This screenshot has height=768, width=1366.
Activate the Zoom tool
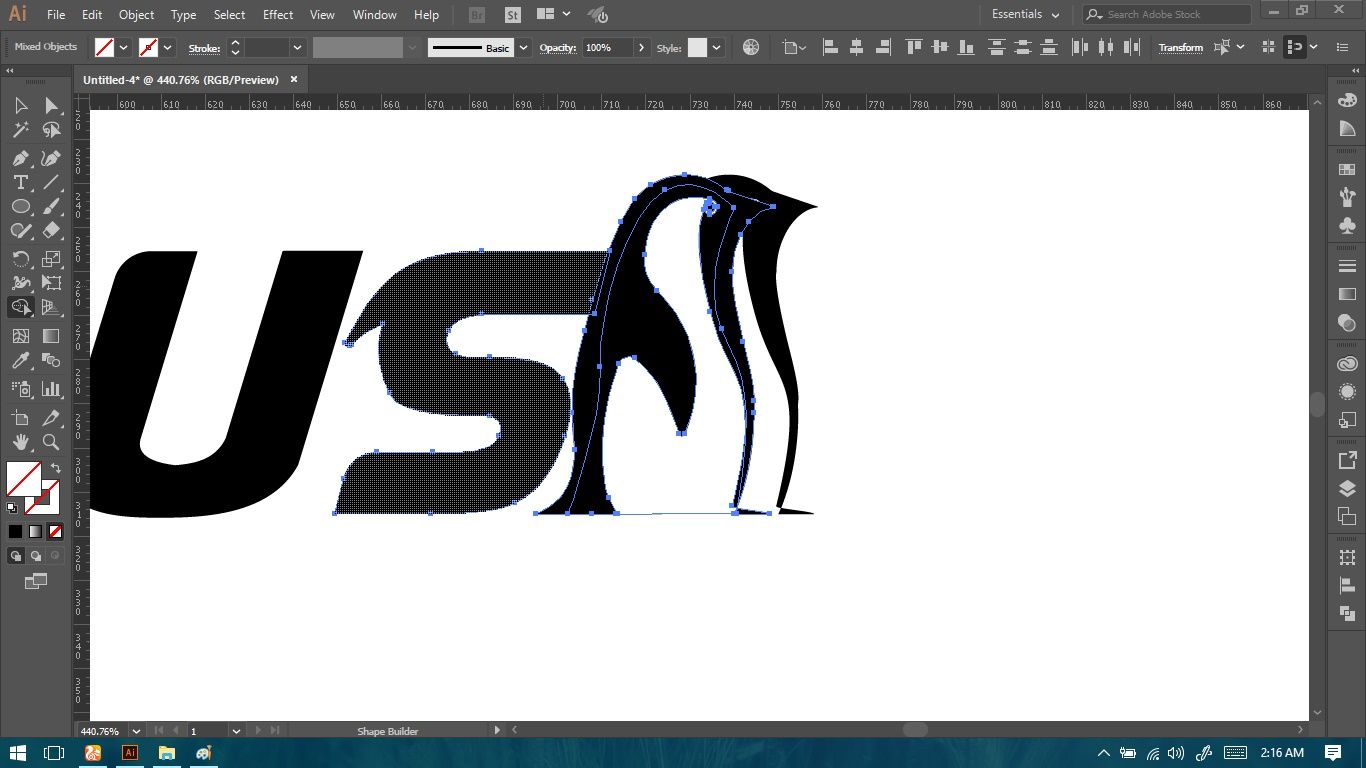(x=51, y=441)
